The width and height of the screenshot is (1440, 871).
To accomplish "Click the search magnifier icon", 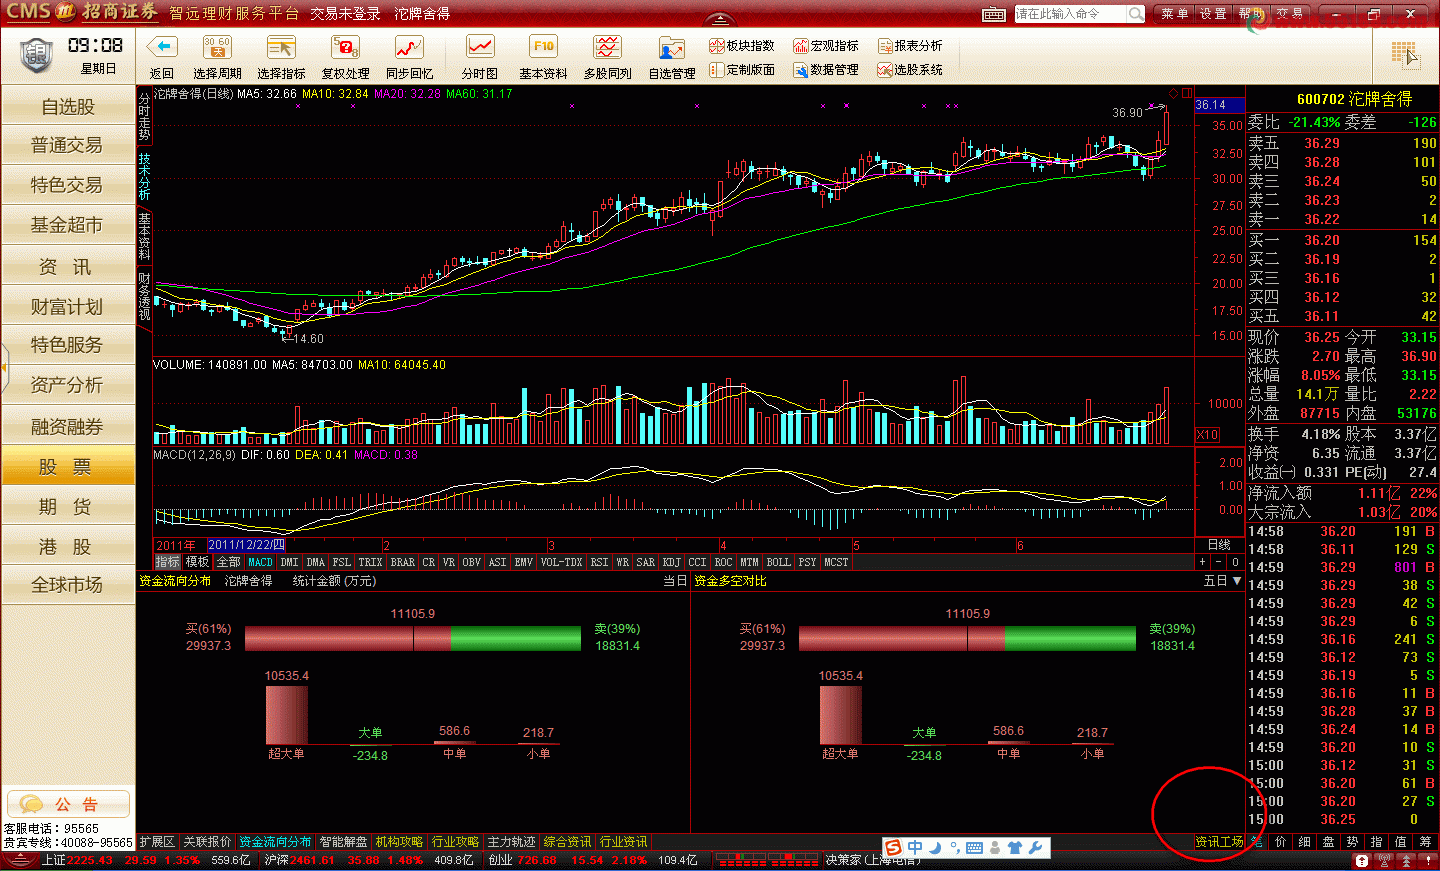I will click(1136, 14).
